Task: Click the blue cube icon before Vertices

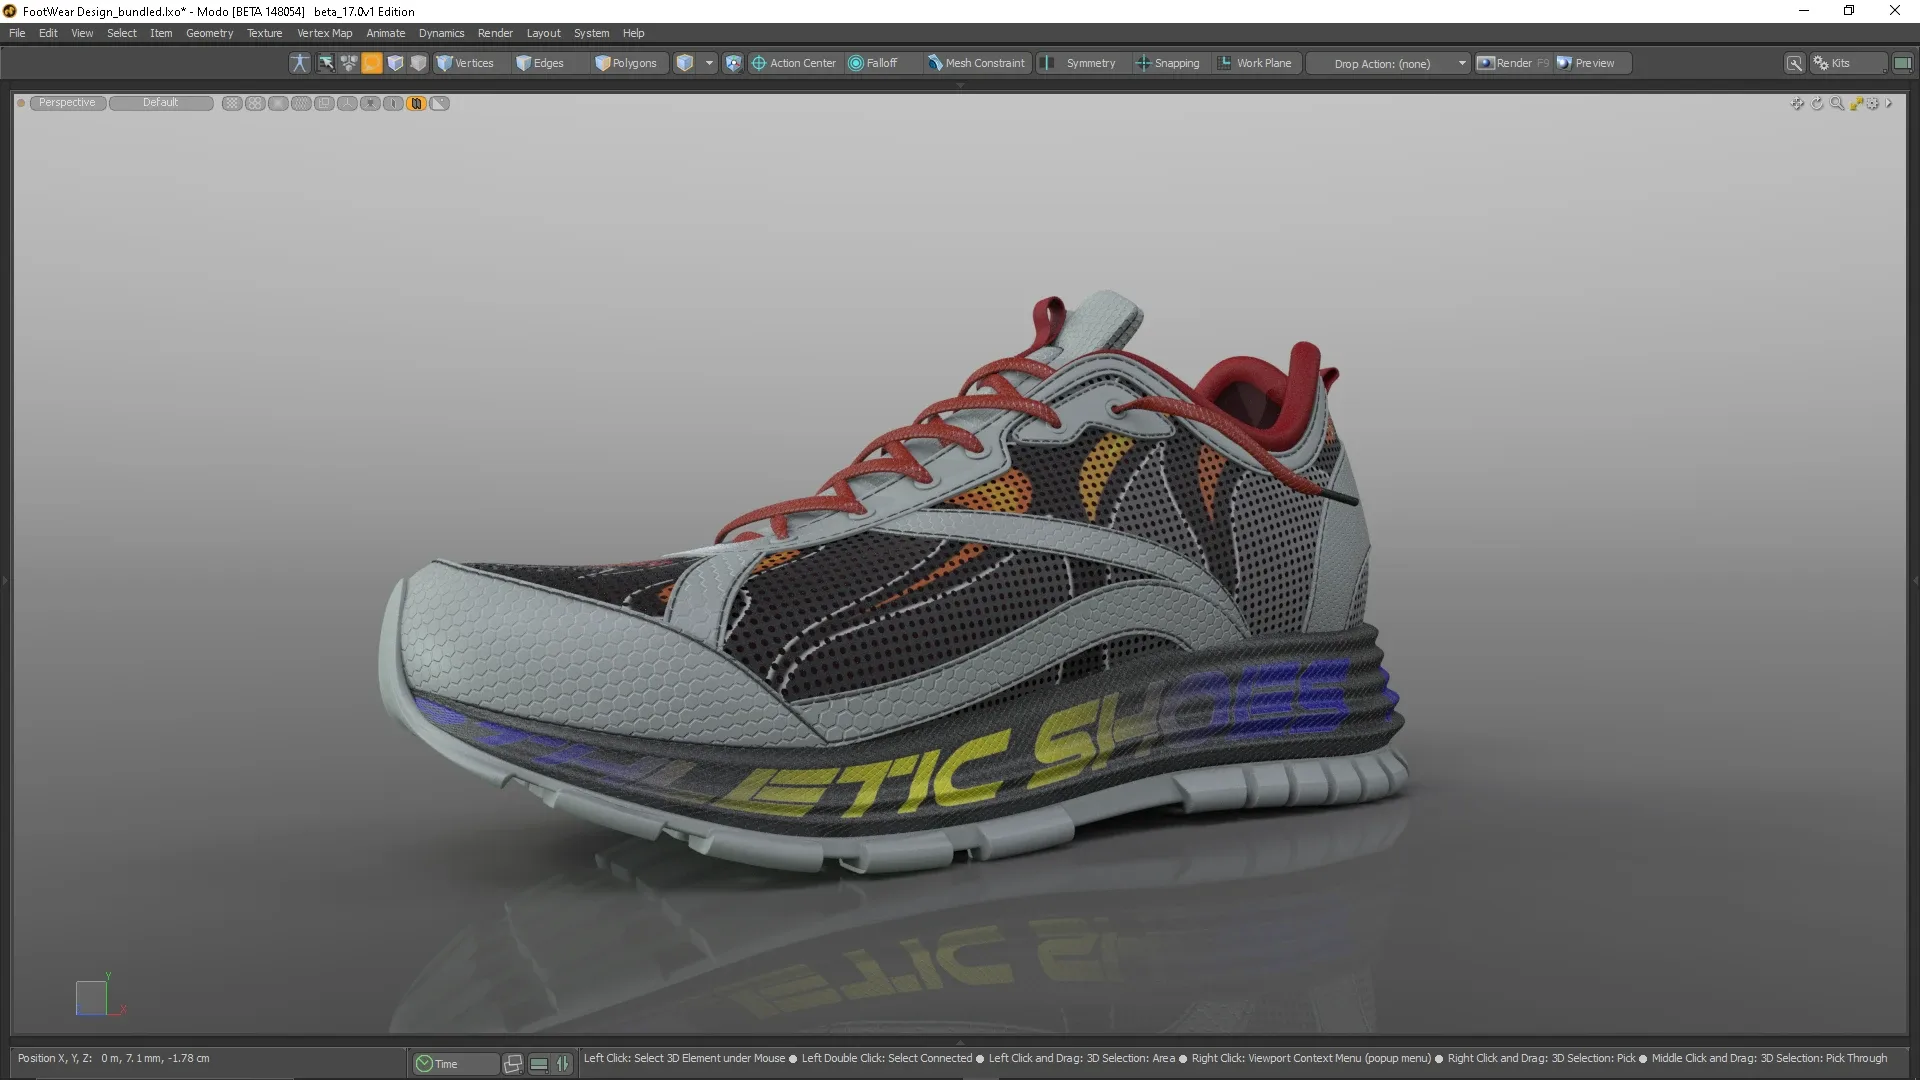Action: [x=395, y=63]
